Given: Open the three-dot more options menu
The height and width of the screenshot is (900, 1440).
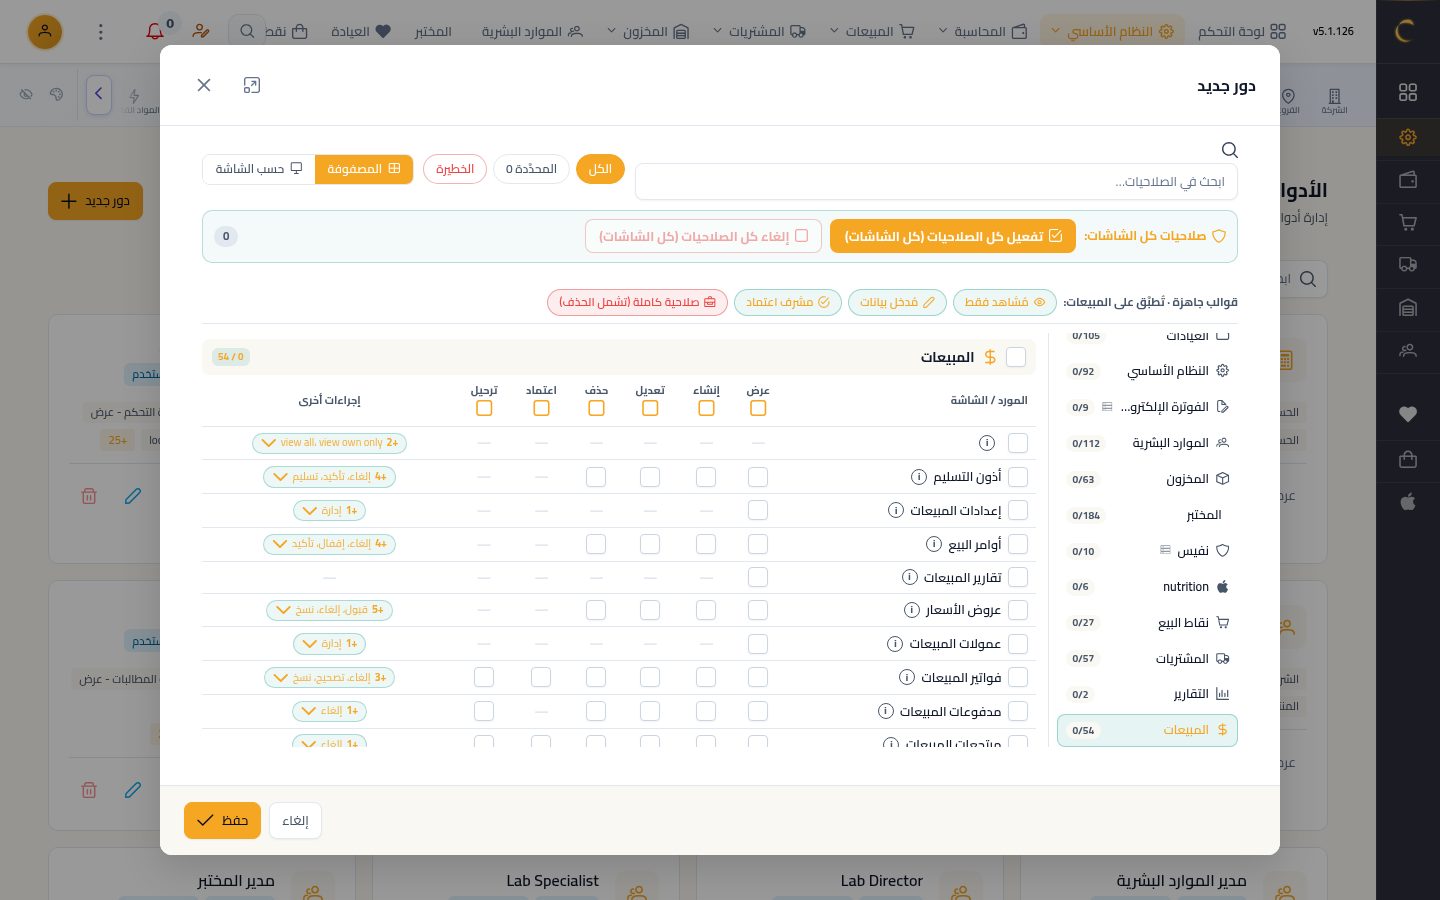Looking at the screenshot, I should point(100,32).
